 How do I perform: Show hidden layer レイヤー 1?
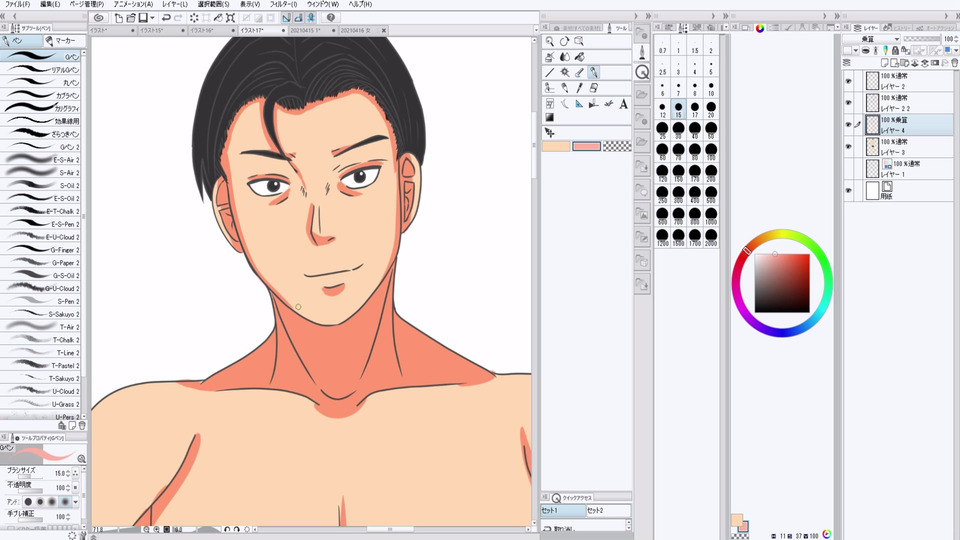(849, 169)
